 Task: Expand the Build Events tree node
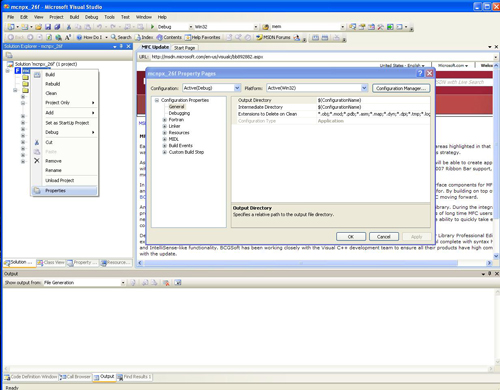(165, 146)
